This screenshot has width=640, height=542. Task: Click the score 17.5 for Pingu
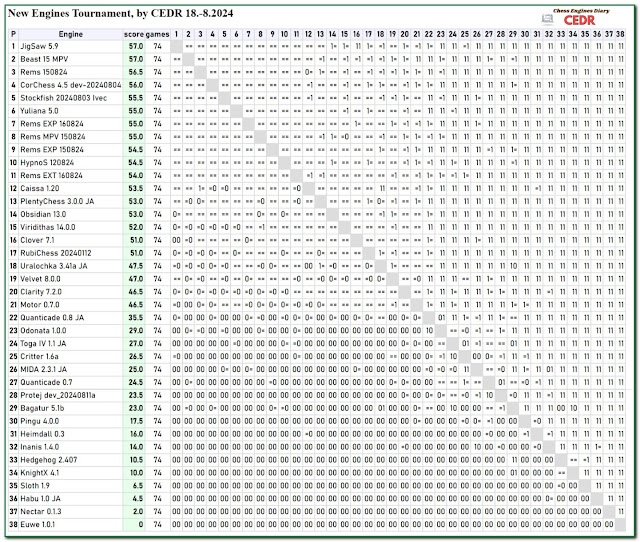pos(136,421)
